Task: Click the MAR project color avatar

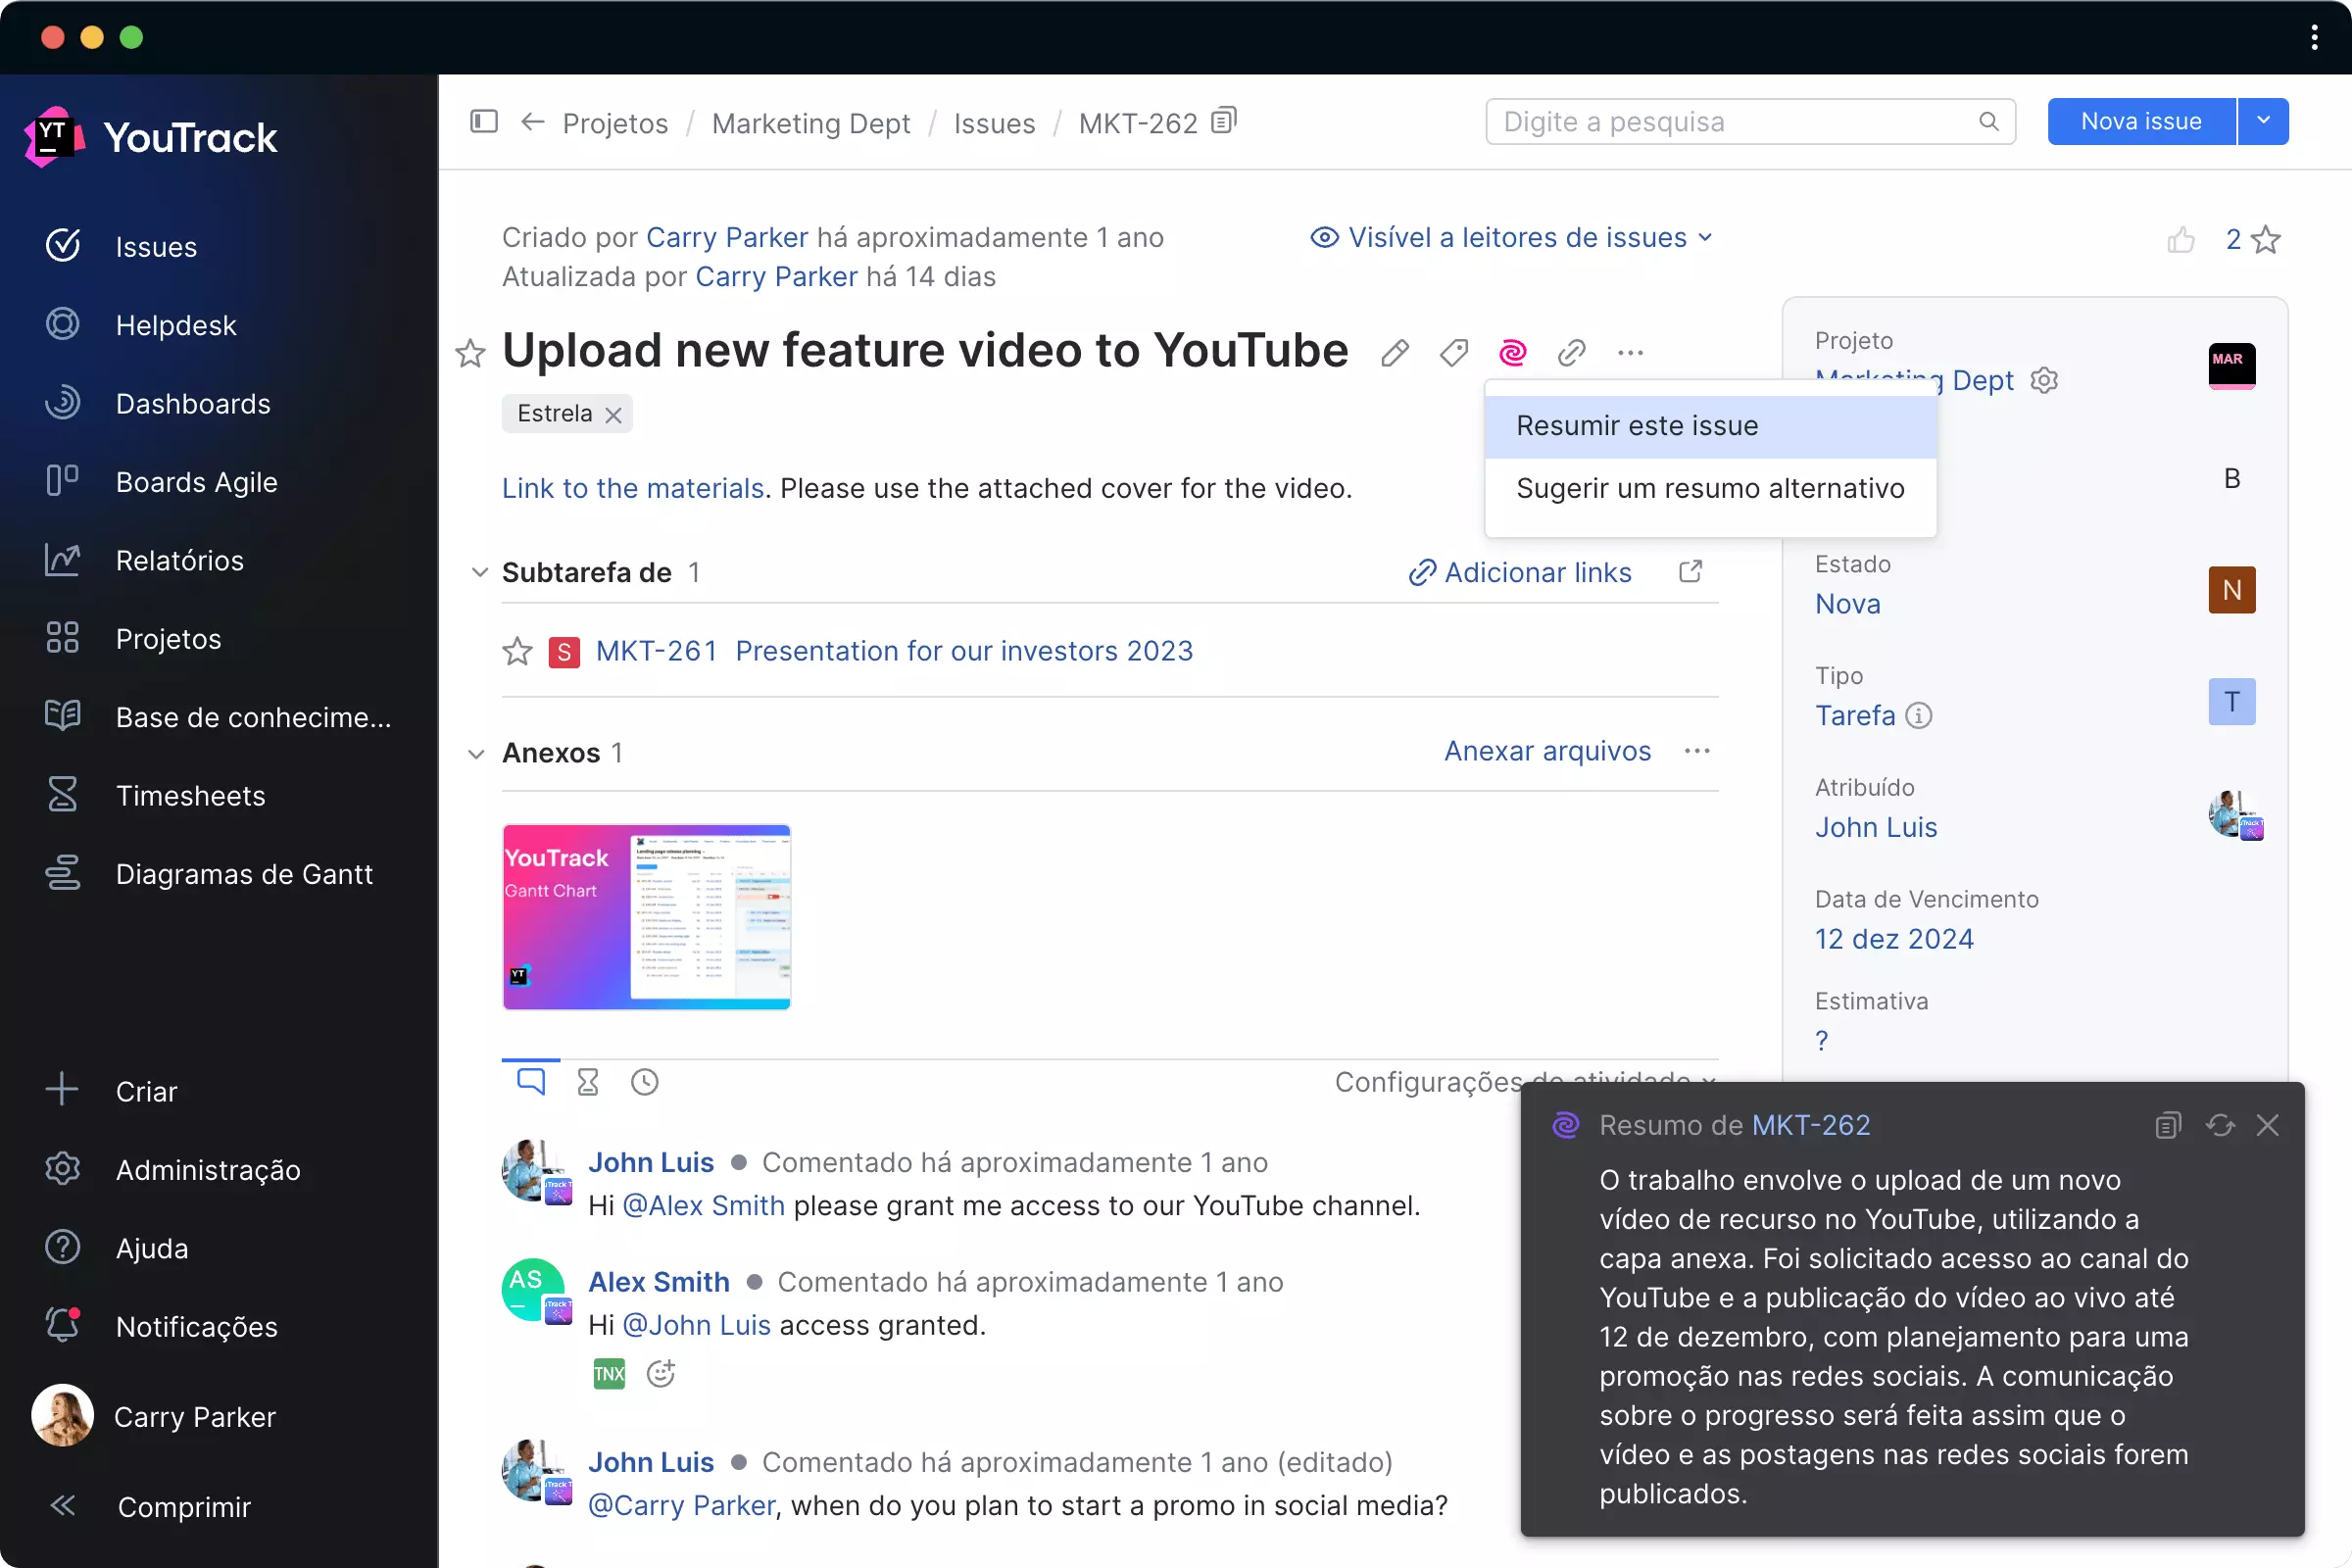Action: 2231,366
